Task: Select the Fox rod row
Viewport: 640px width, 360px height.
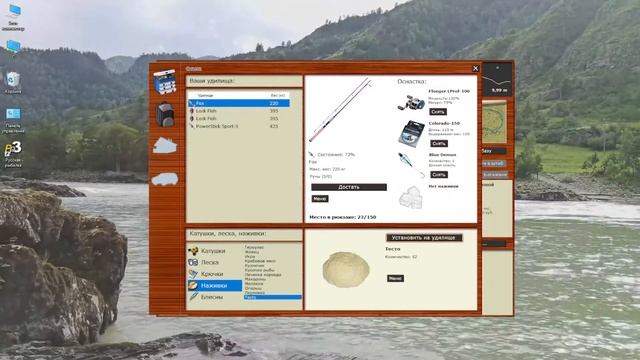Action: pyautogui.click(x=239, y=103)
